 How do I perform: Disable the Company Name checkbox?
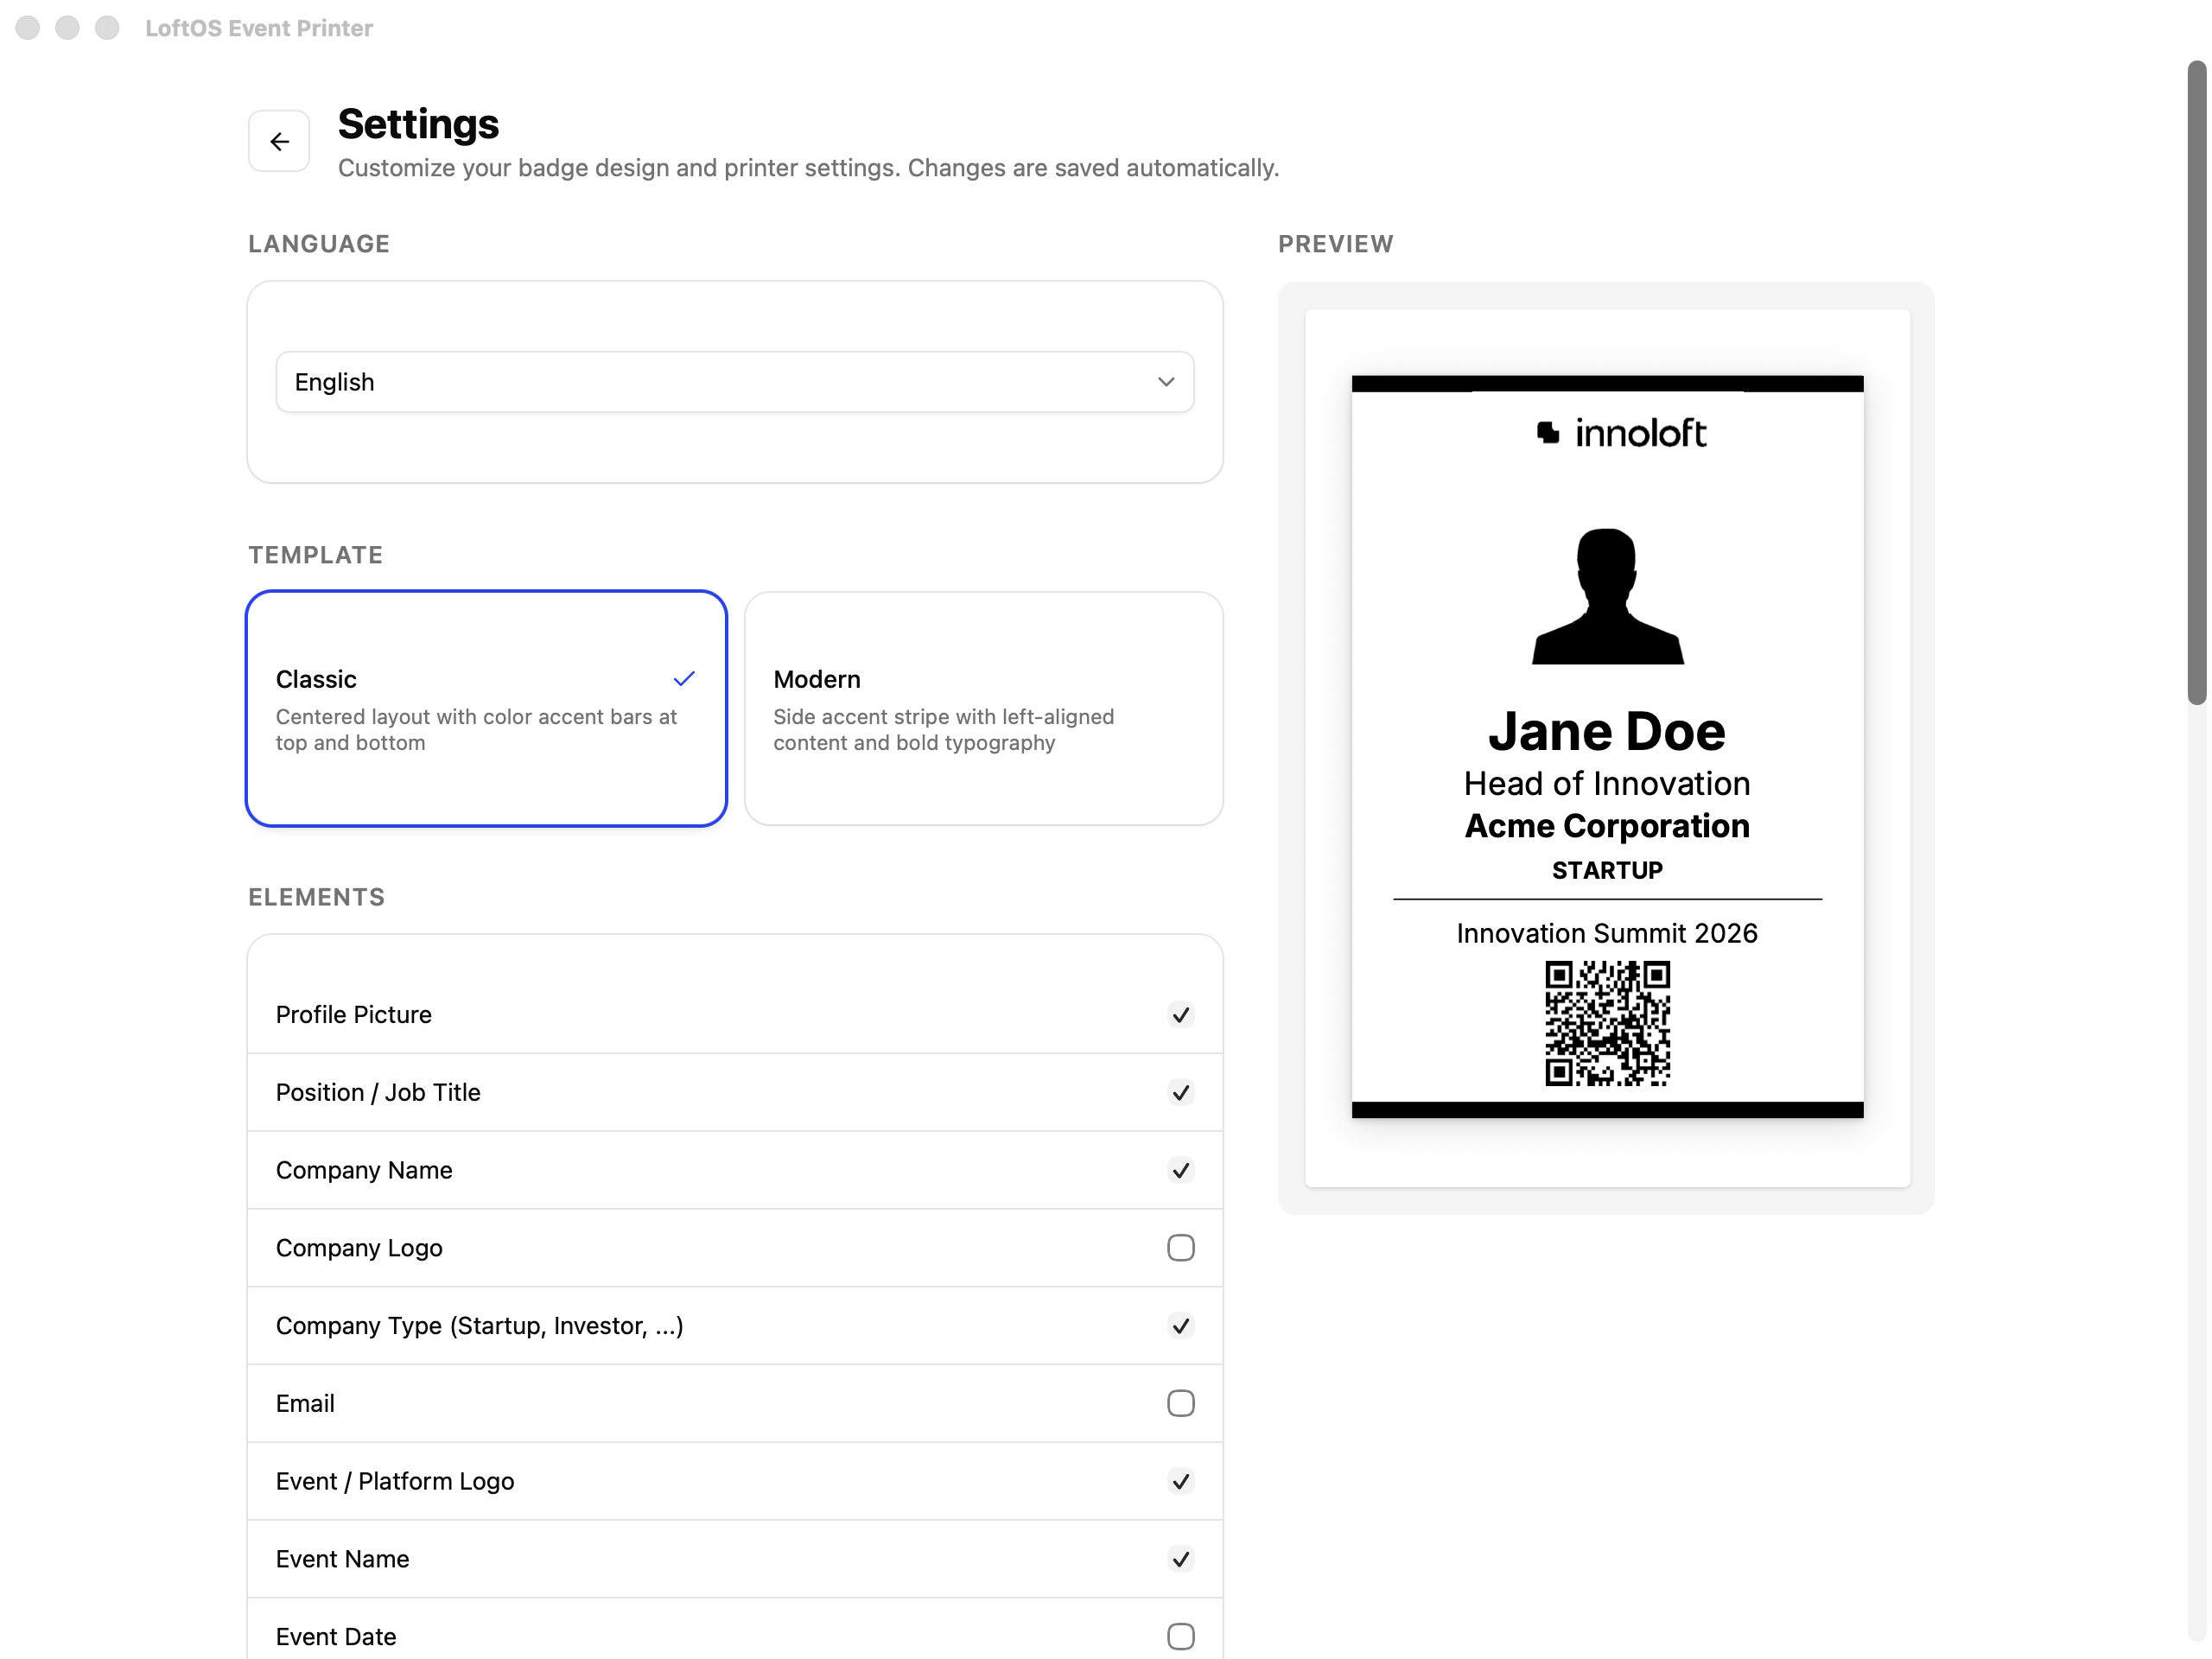pos(1181,1171)
